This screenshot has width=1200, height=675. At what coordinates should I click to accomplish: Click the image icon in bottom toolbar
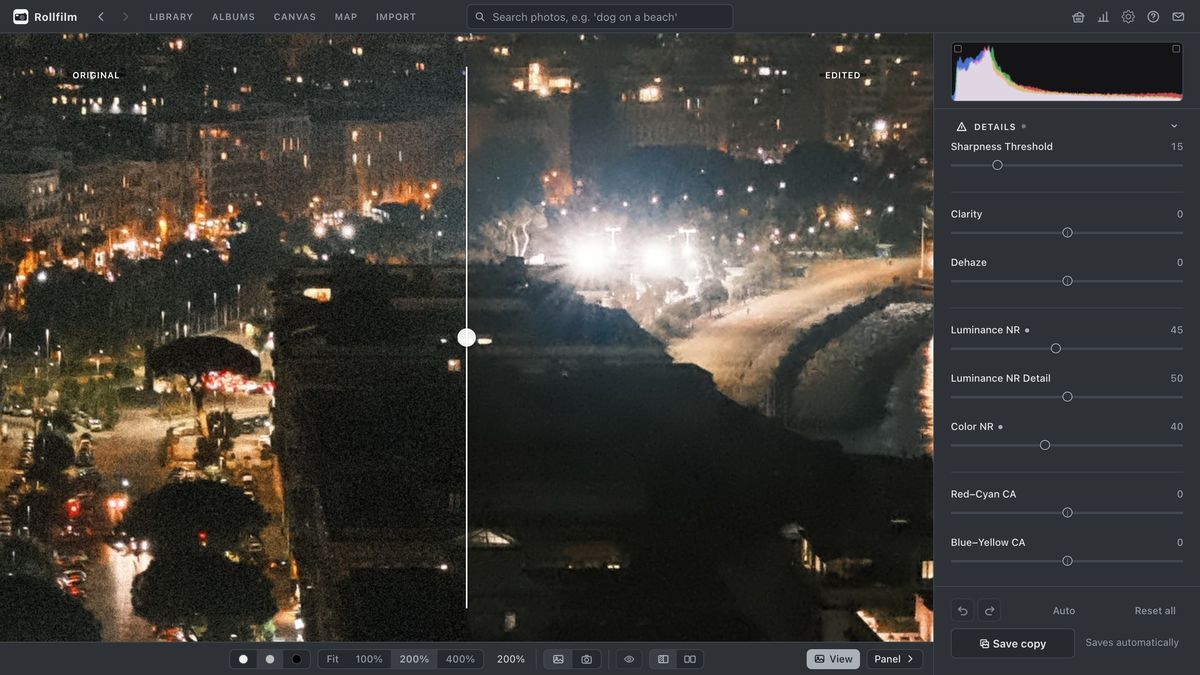pyautogui.click(x=558, y=659)
